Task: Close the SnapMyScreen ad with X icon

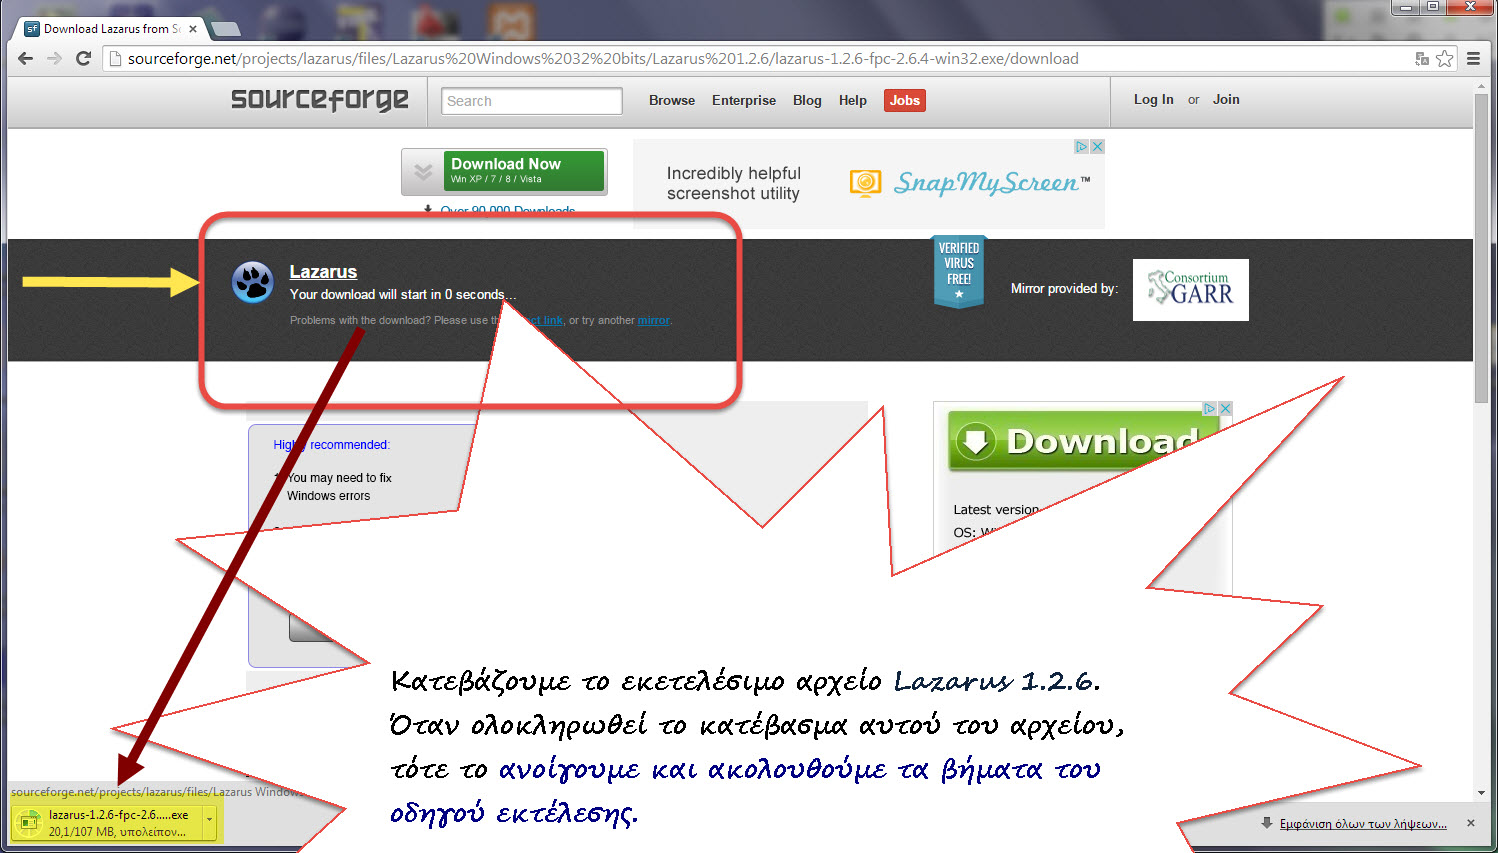Action: tap(1097, 146)
